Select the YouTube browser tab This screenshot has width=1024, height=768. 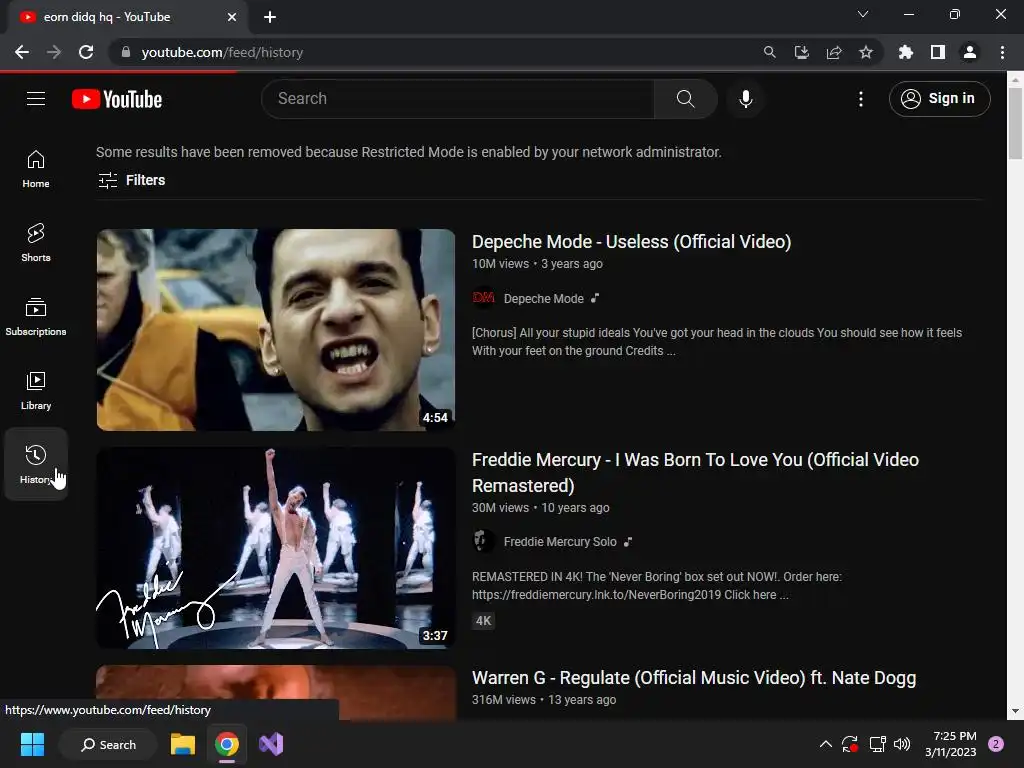click(x=127, y=17)
